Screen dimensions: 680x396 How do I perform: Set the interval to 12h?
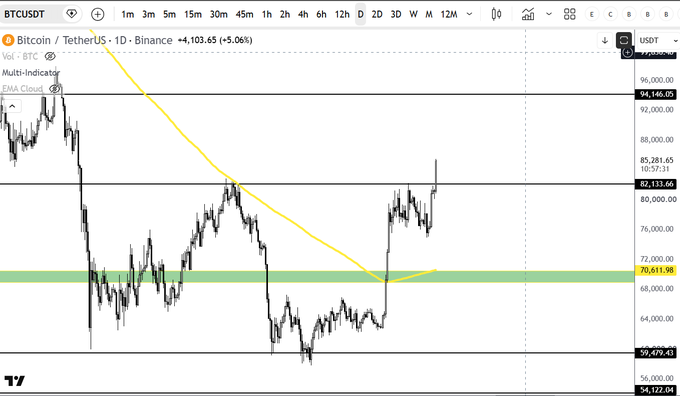pyautogui.click(x=342, y=14)
